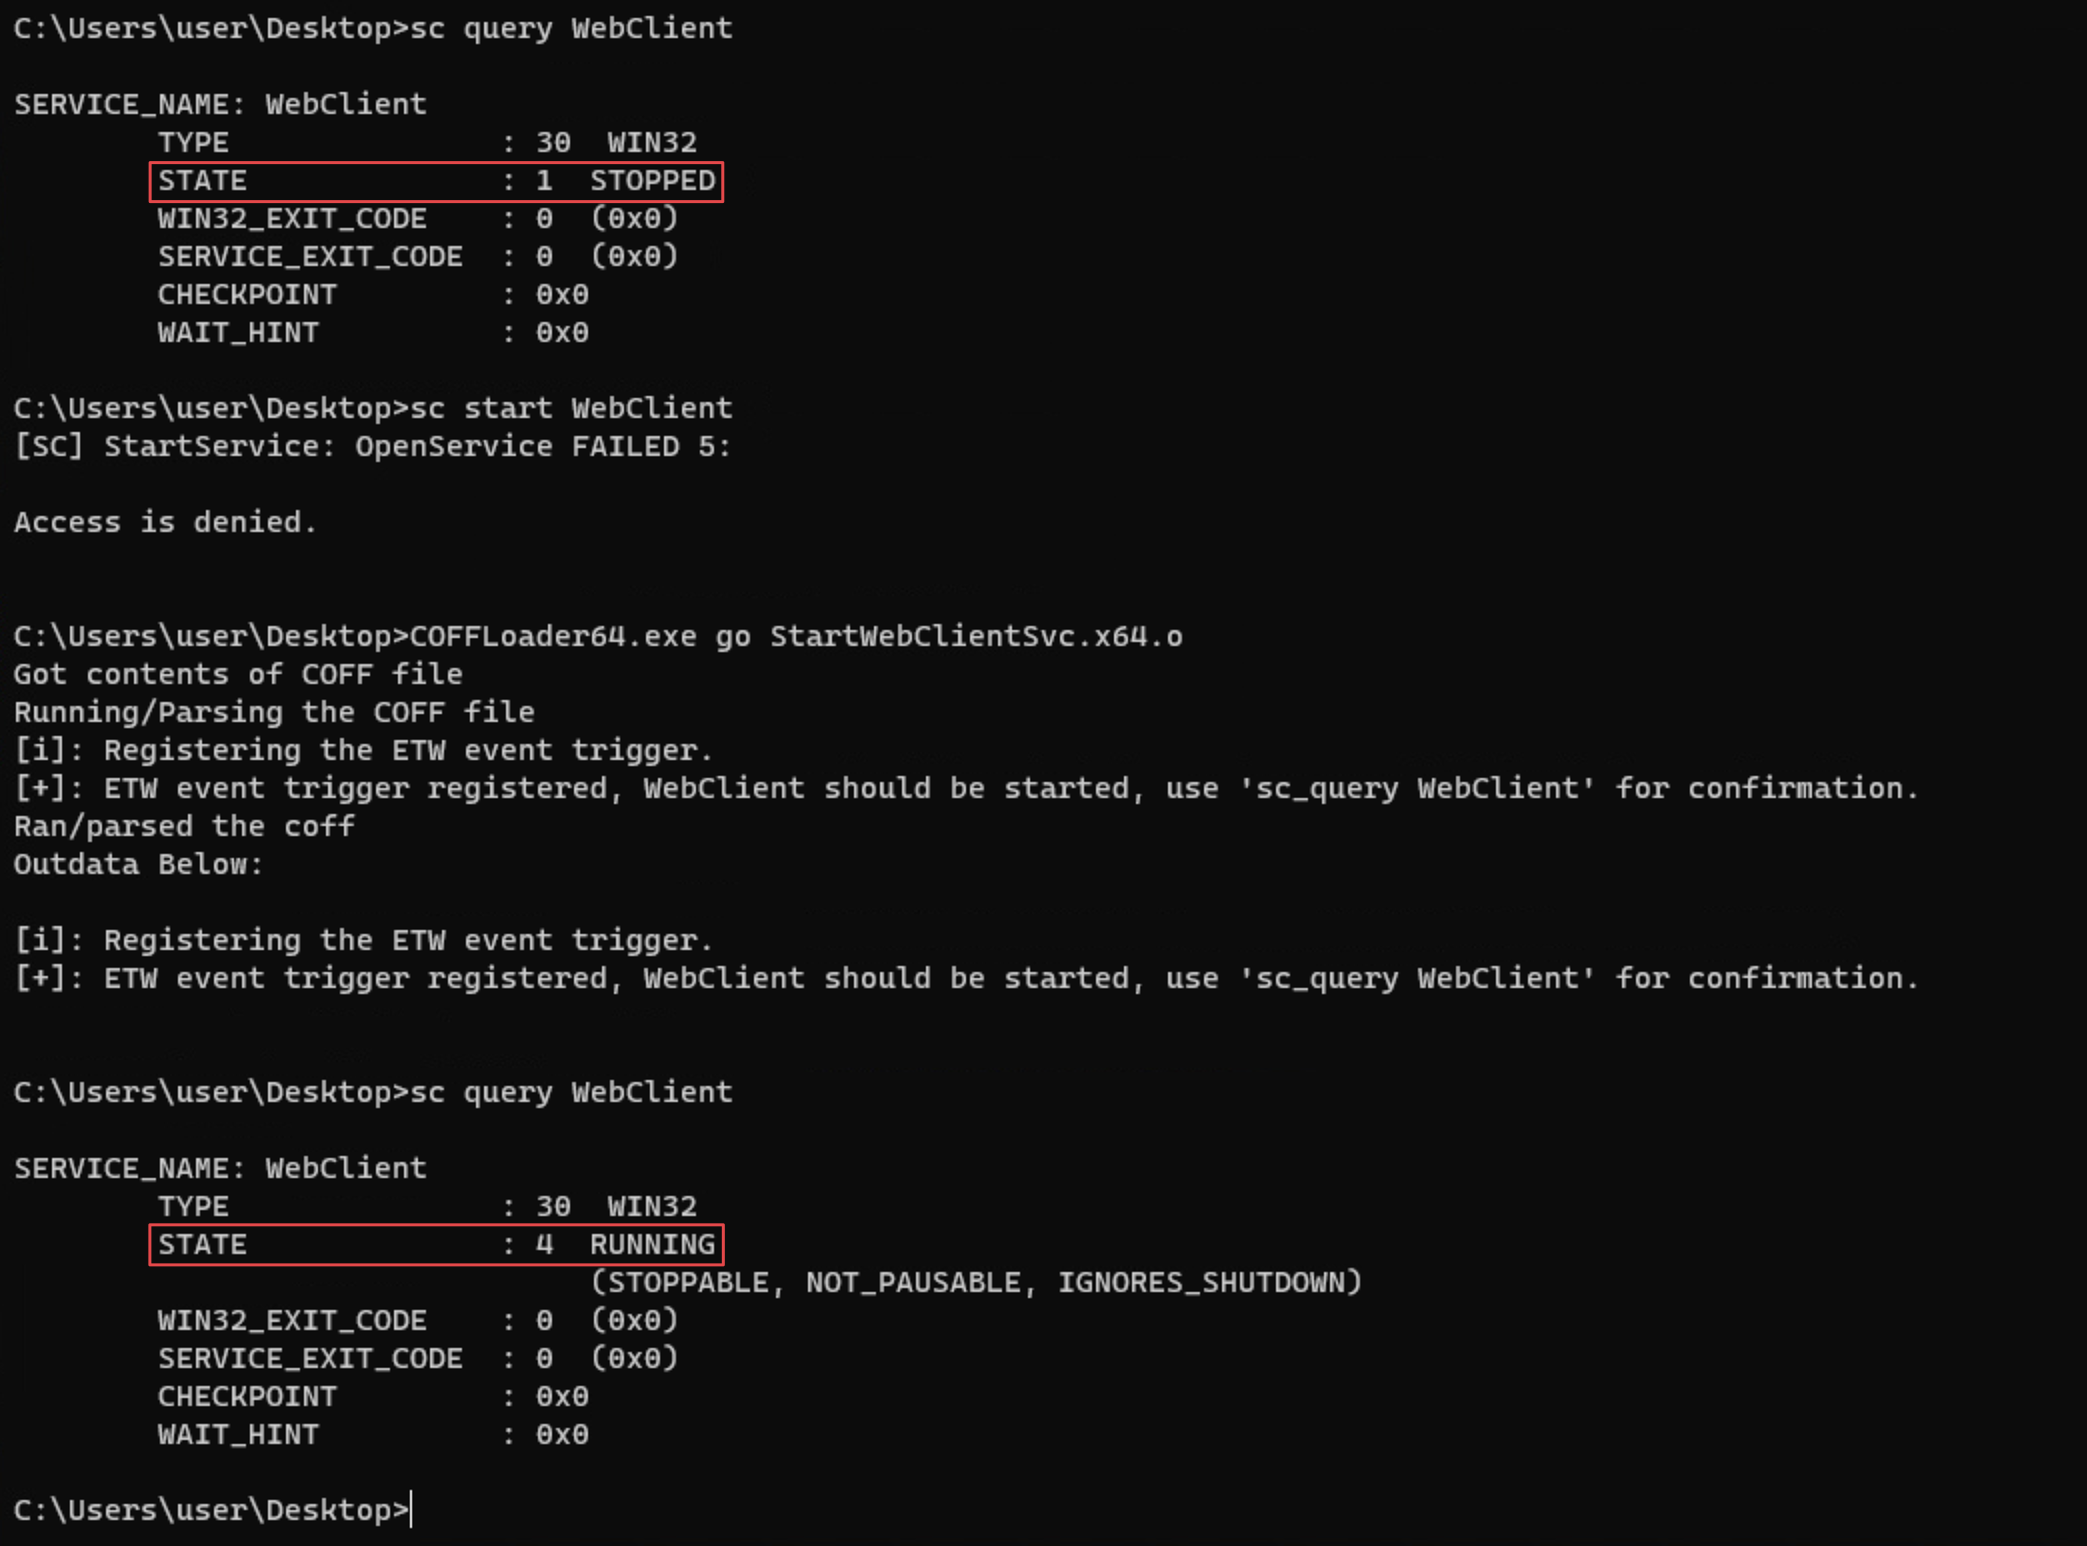
Task: Click the SERVICE_NAME line above the STOPPED state
Action: coord(220,105)
